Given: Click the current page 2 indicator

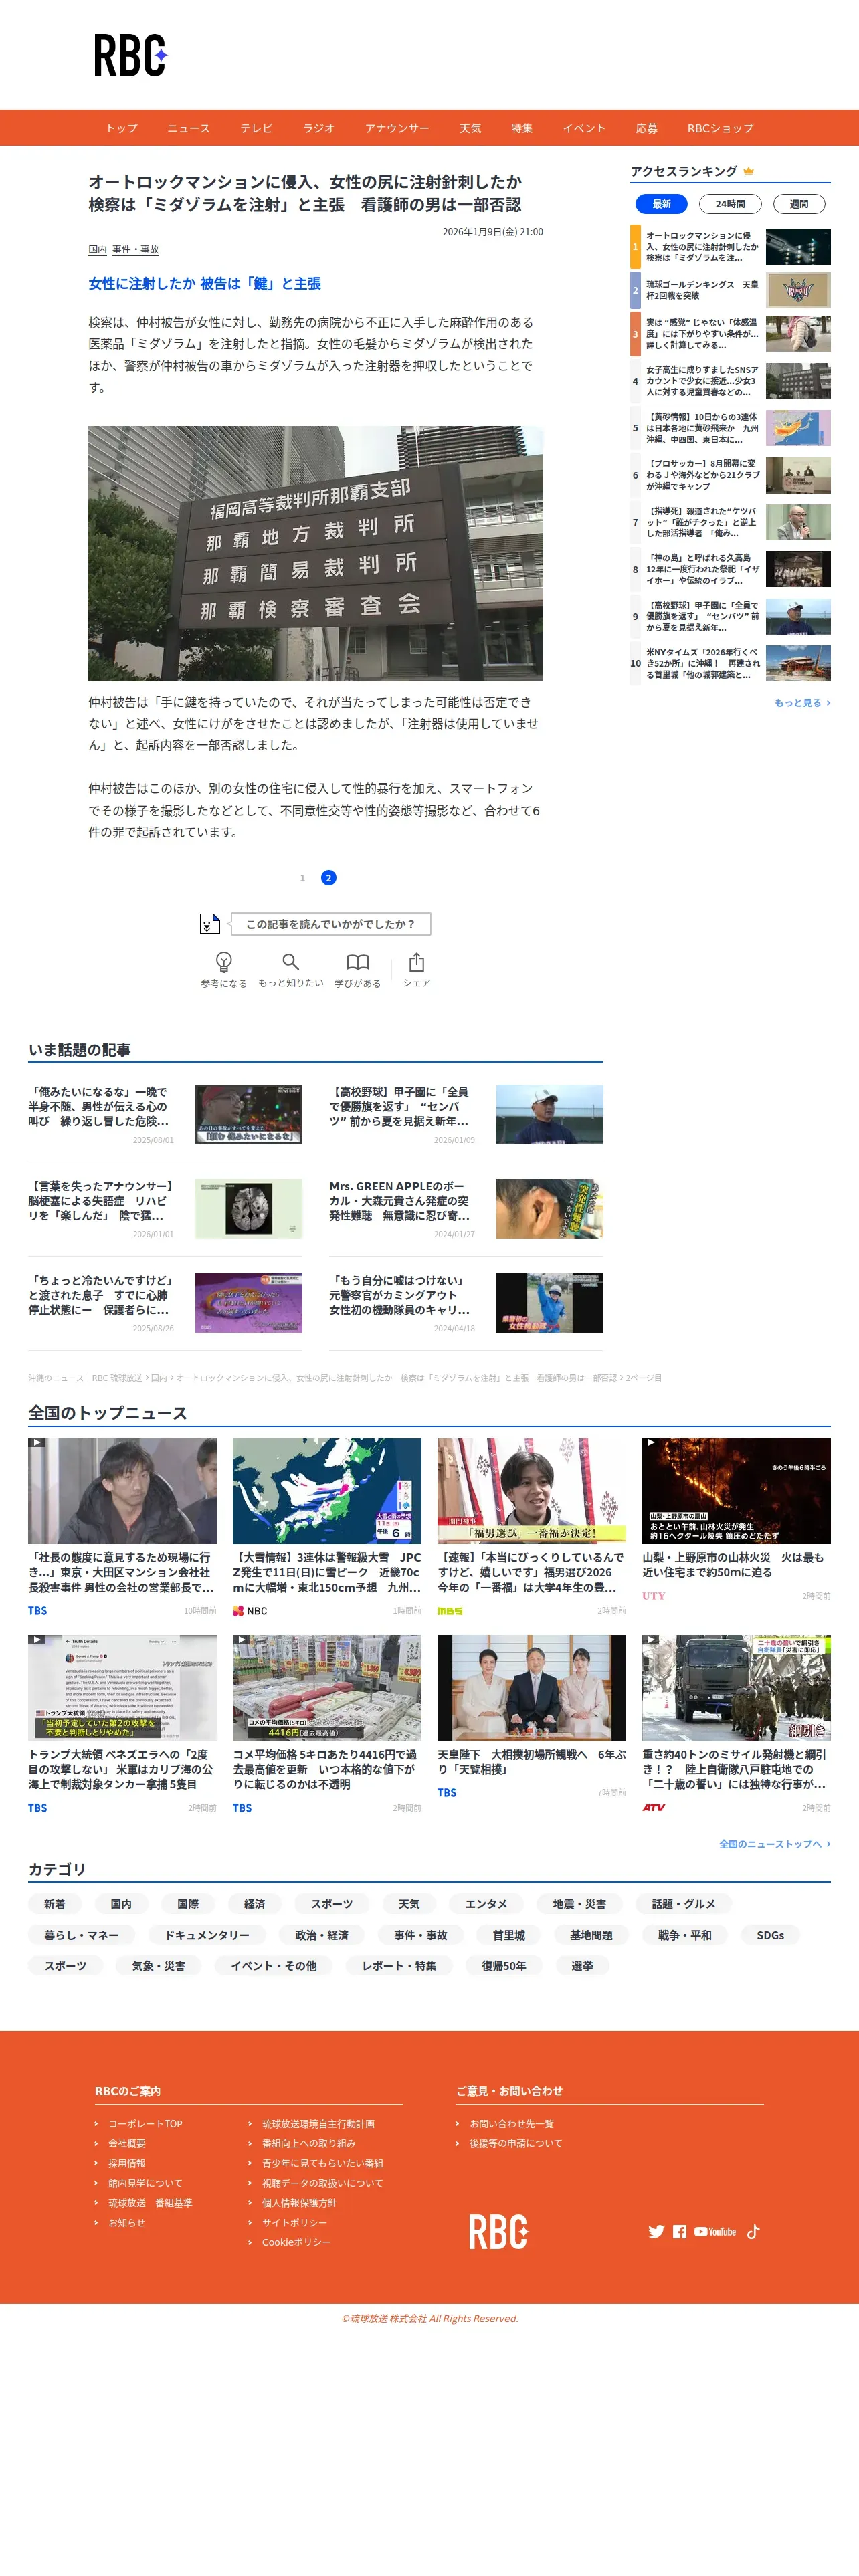Looking at the screenshot, I should point(328,878).
